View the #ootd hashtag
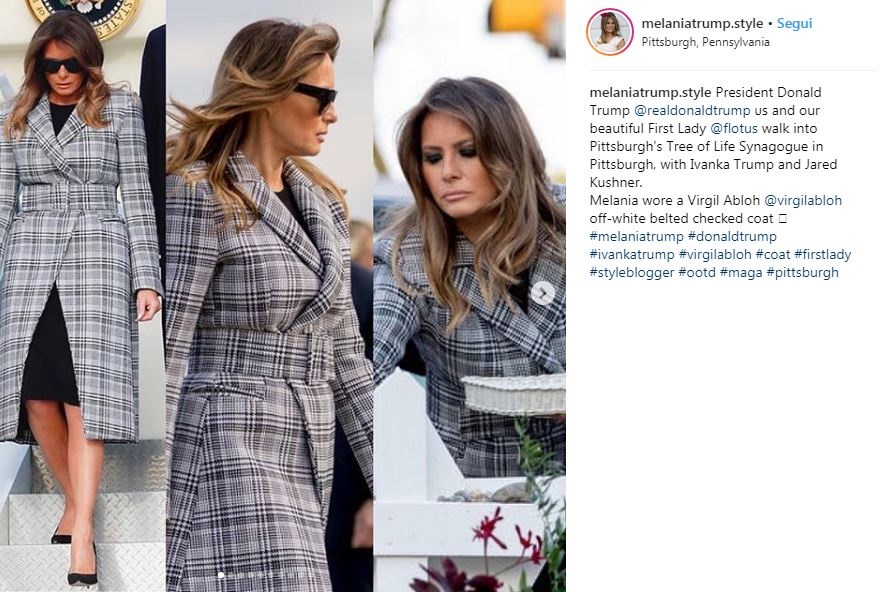 coord(697,272)
